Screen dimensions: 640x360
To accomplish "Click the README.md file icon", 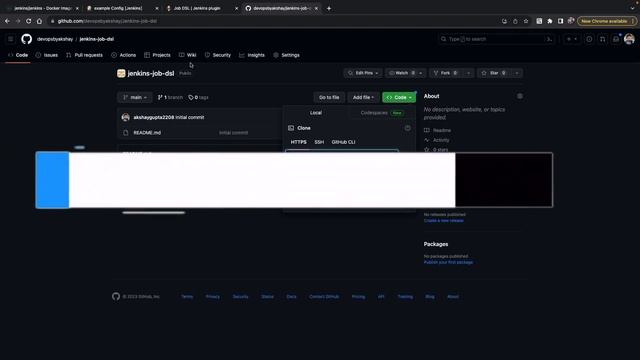I will [x=126, y=133].
